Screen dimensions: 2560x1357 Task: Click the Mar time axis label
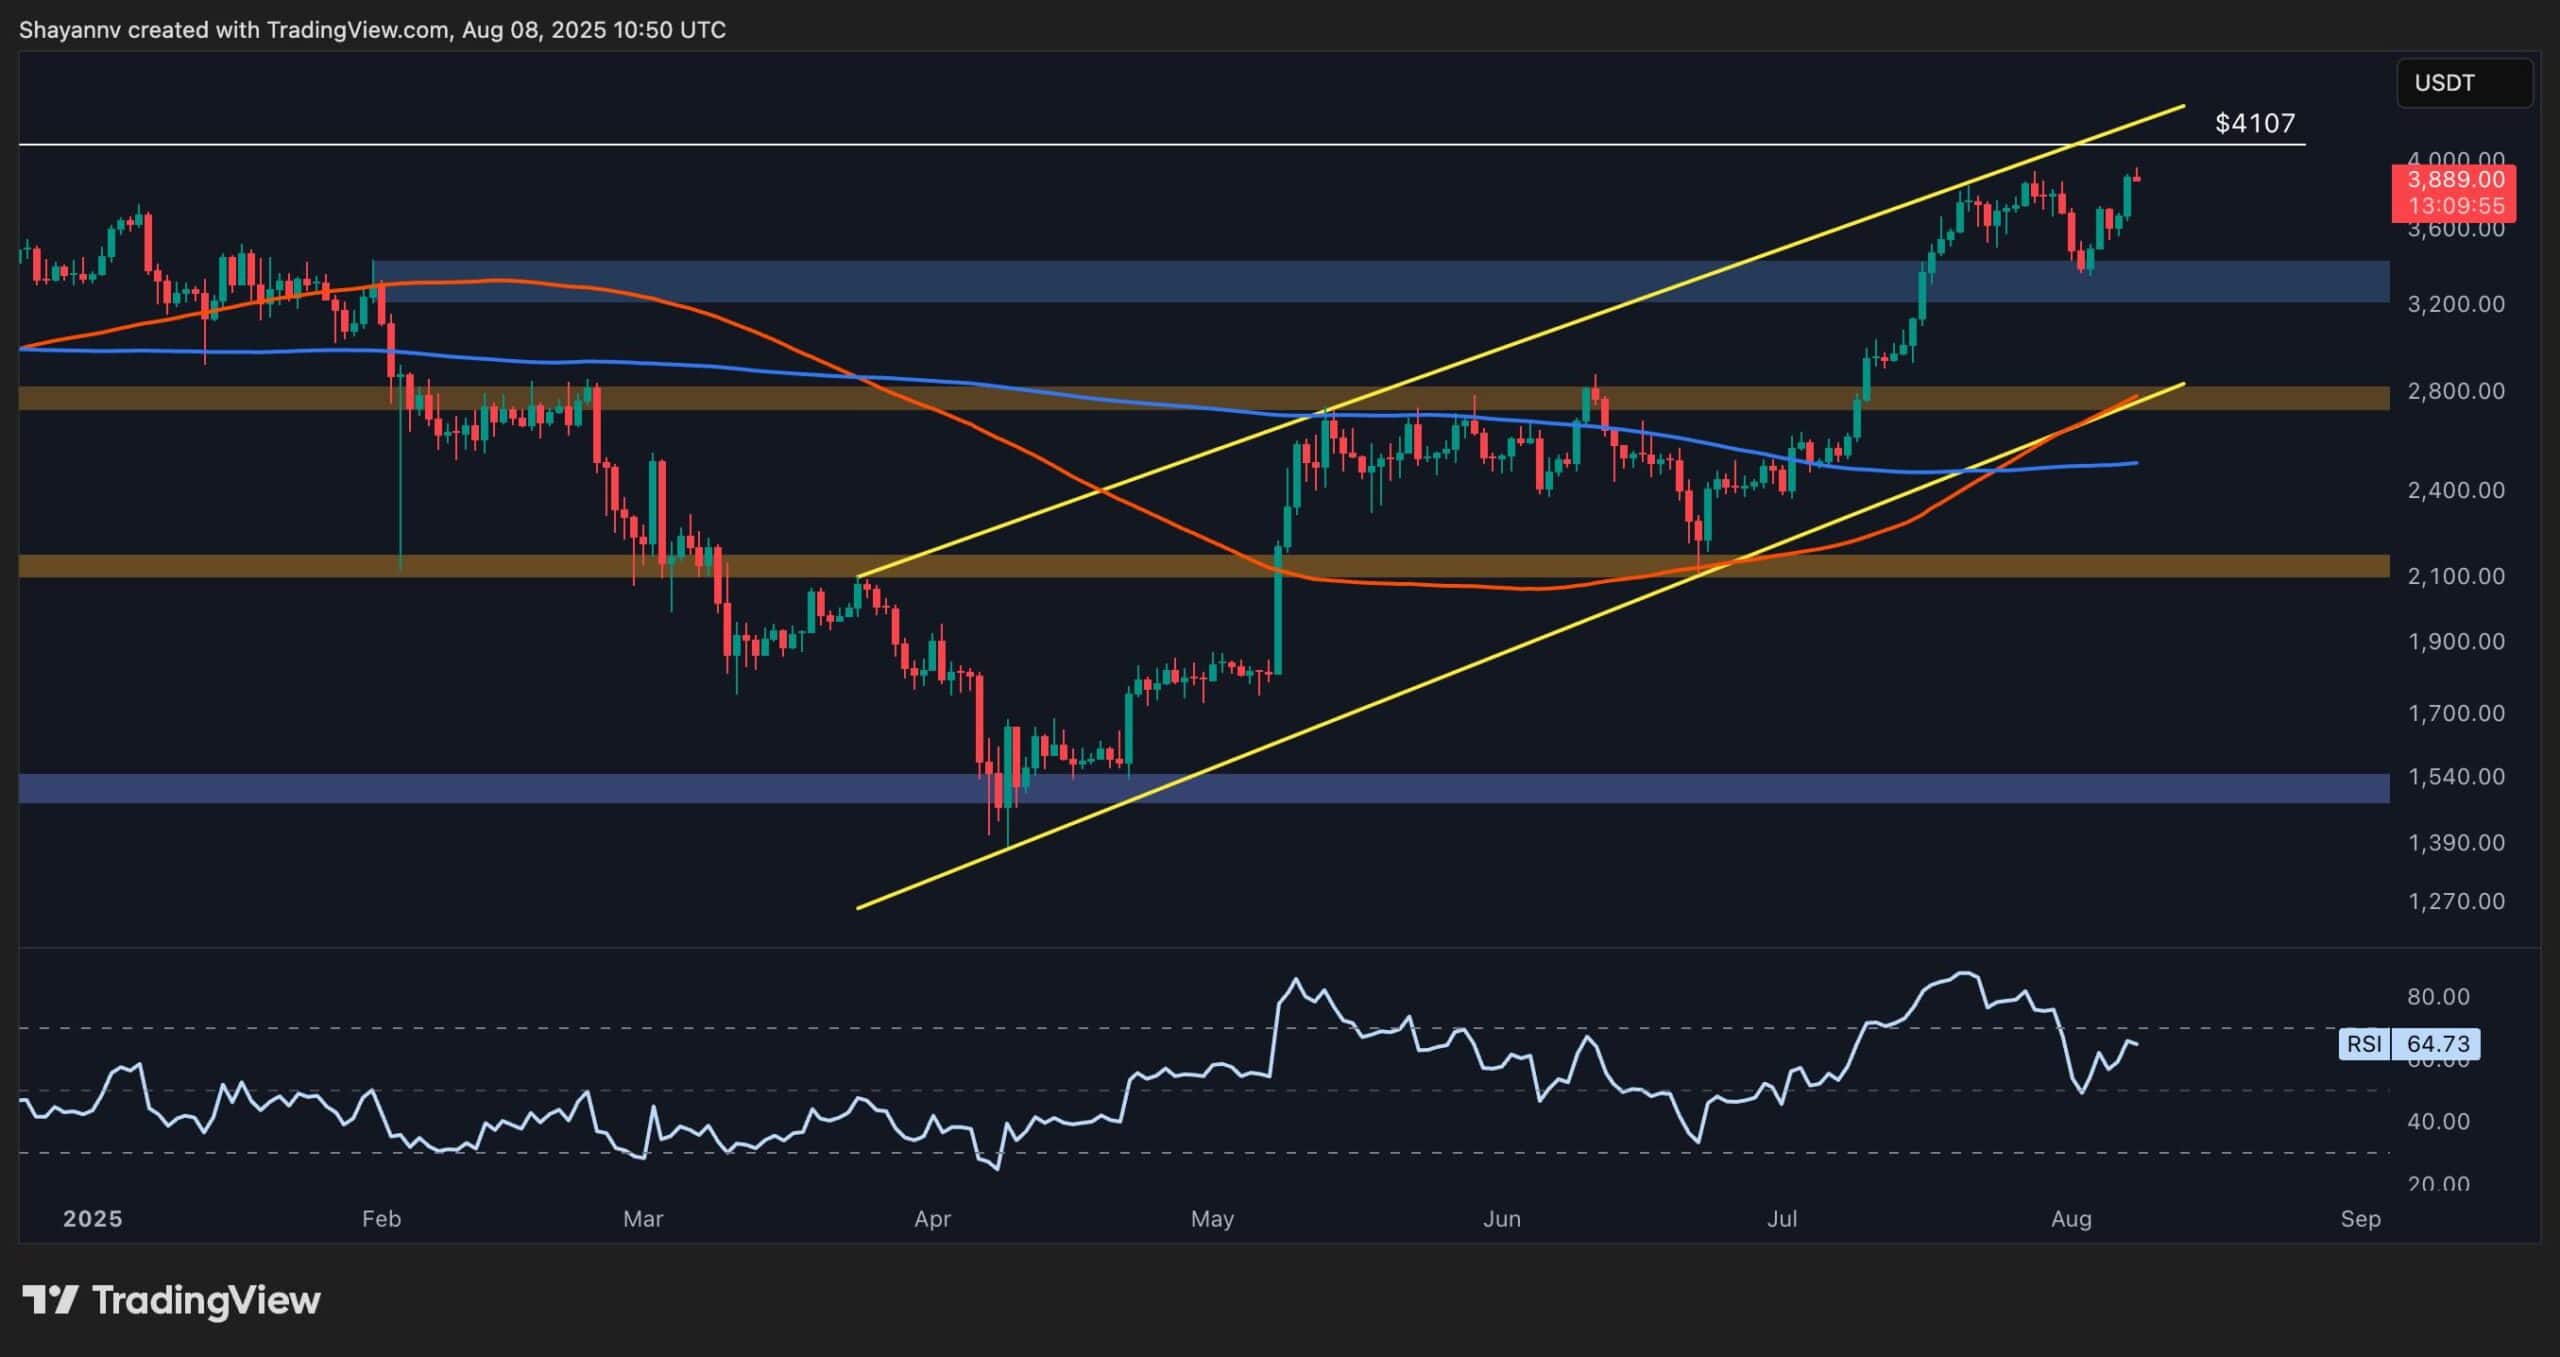[643, 1219]
